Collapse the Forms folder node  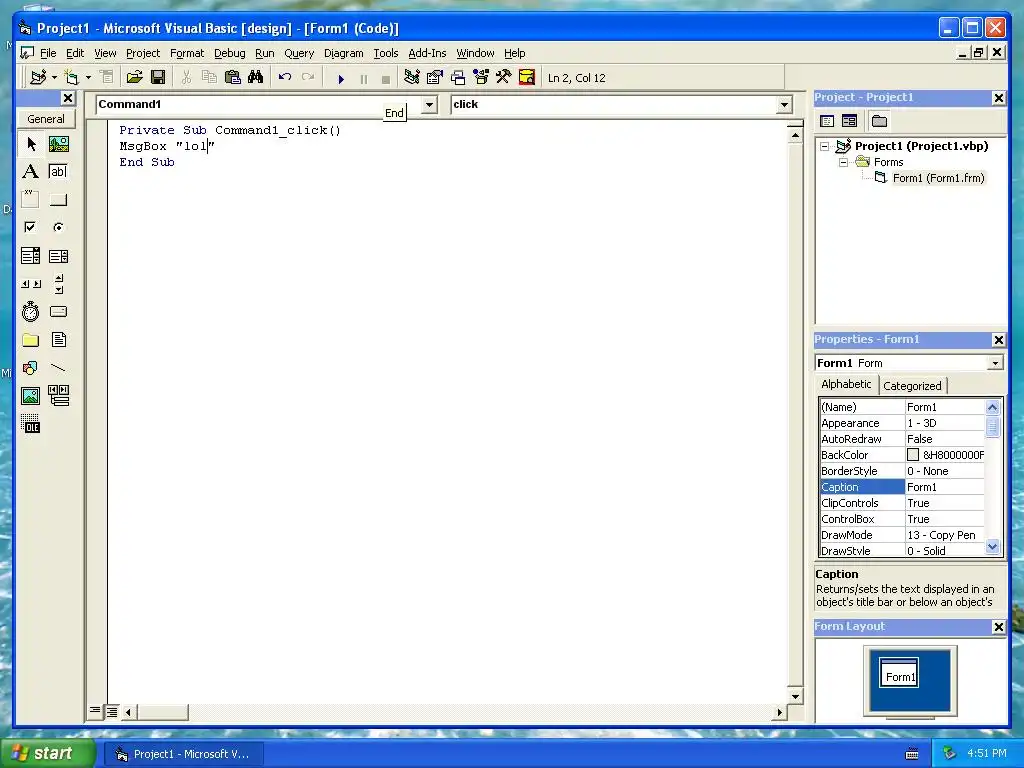click(x=843, y=162)
